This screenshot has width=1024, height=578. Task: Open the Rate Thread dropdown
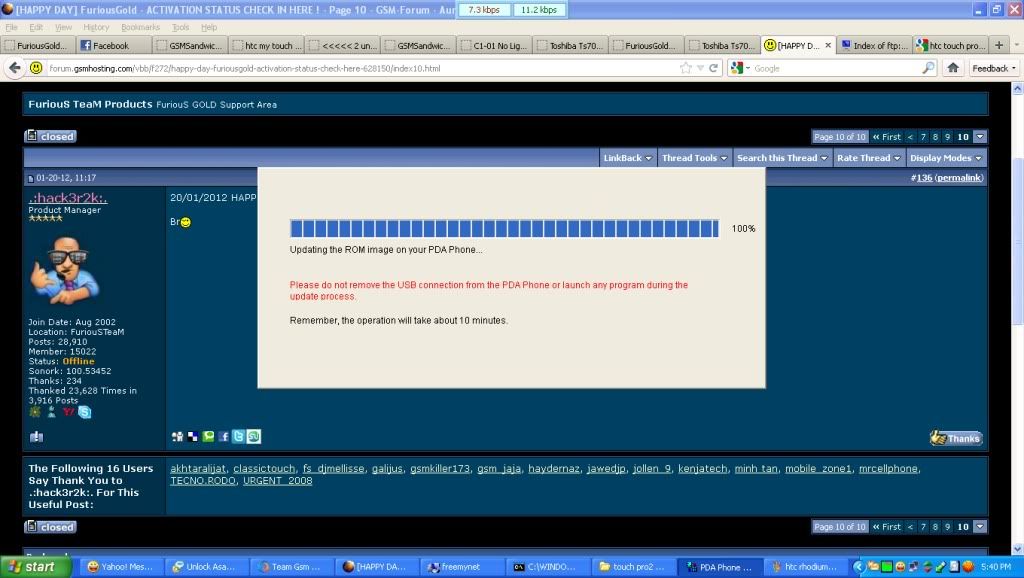click(869, 157)
